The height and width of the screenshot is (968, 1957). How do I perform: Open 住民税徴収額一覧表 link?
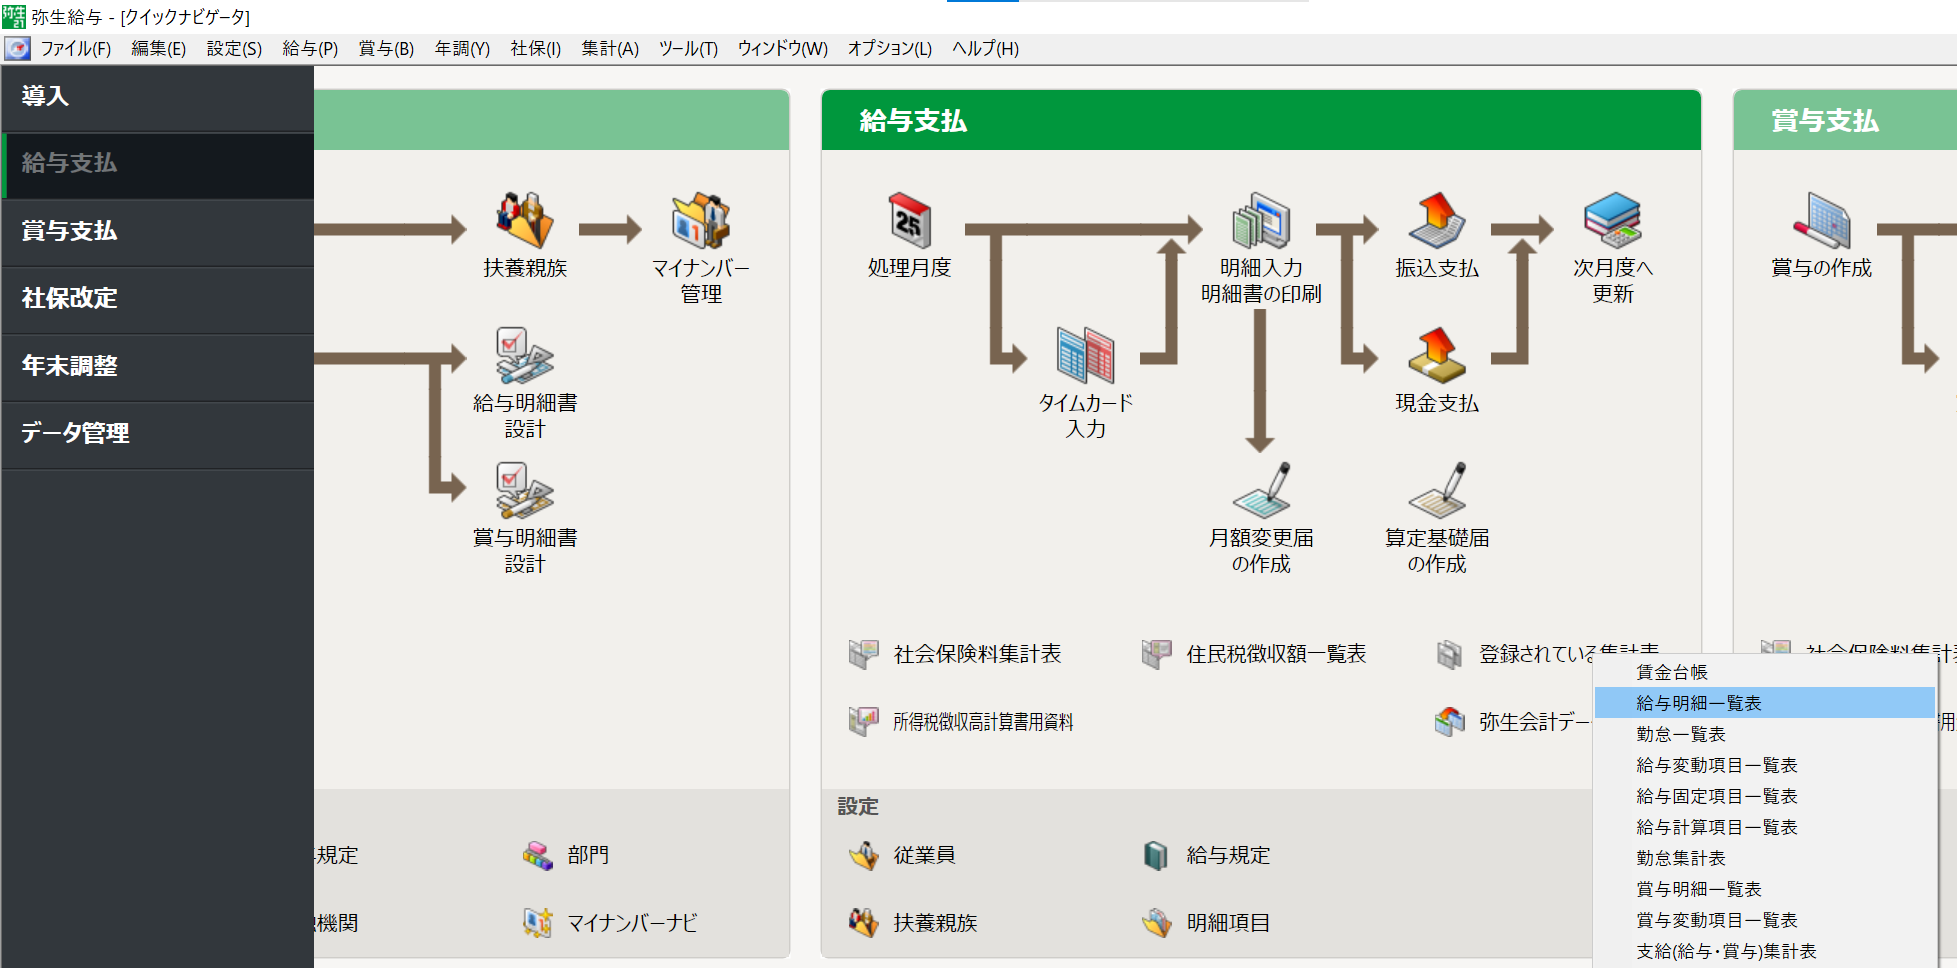click(1275, 654)
